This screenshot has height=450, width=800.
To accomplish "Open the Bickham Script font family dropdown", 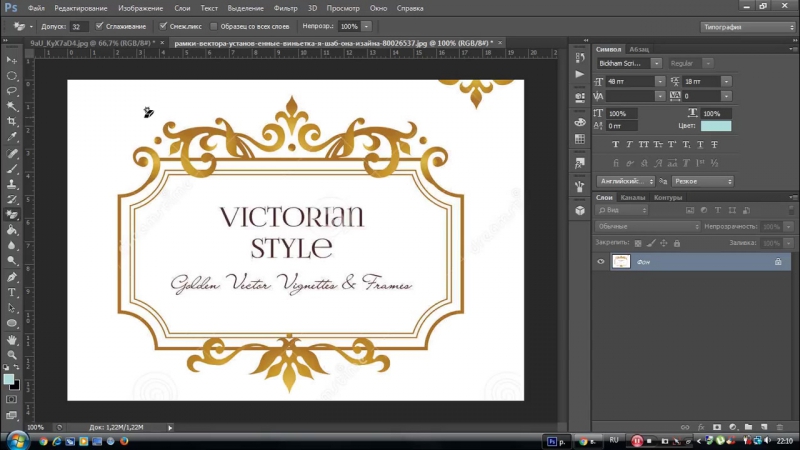I will point(657,63).
